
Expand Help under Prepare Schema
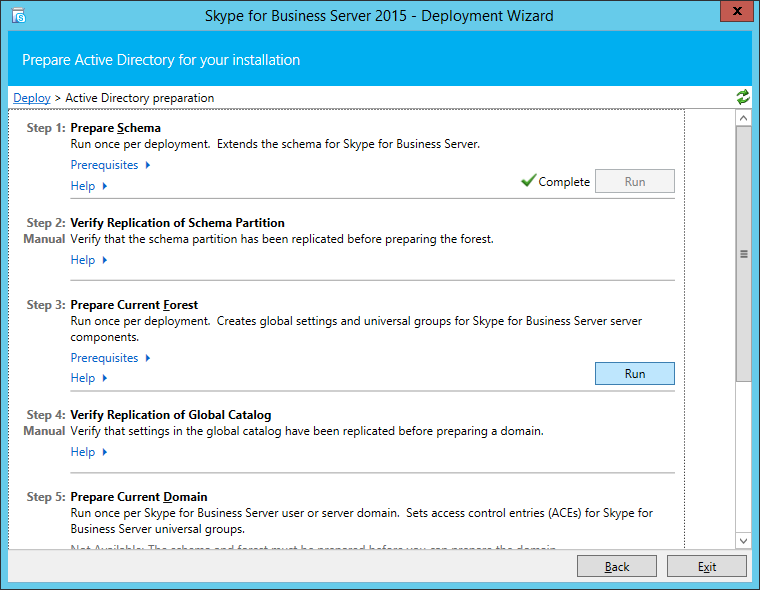click(89, 186)
